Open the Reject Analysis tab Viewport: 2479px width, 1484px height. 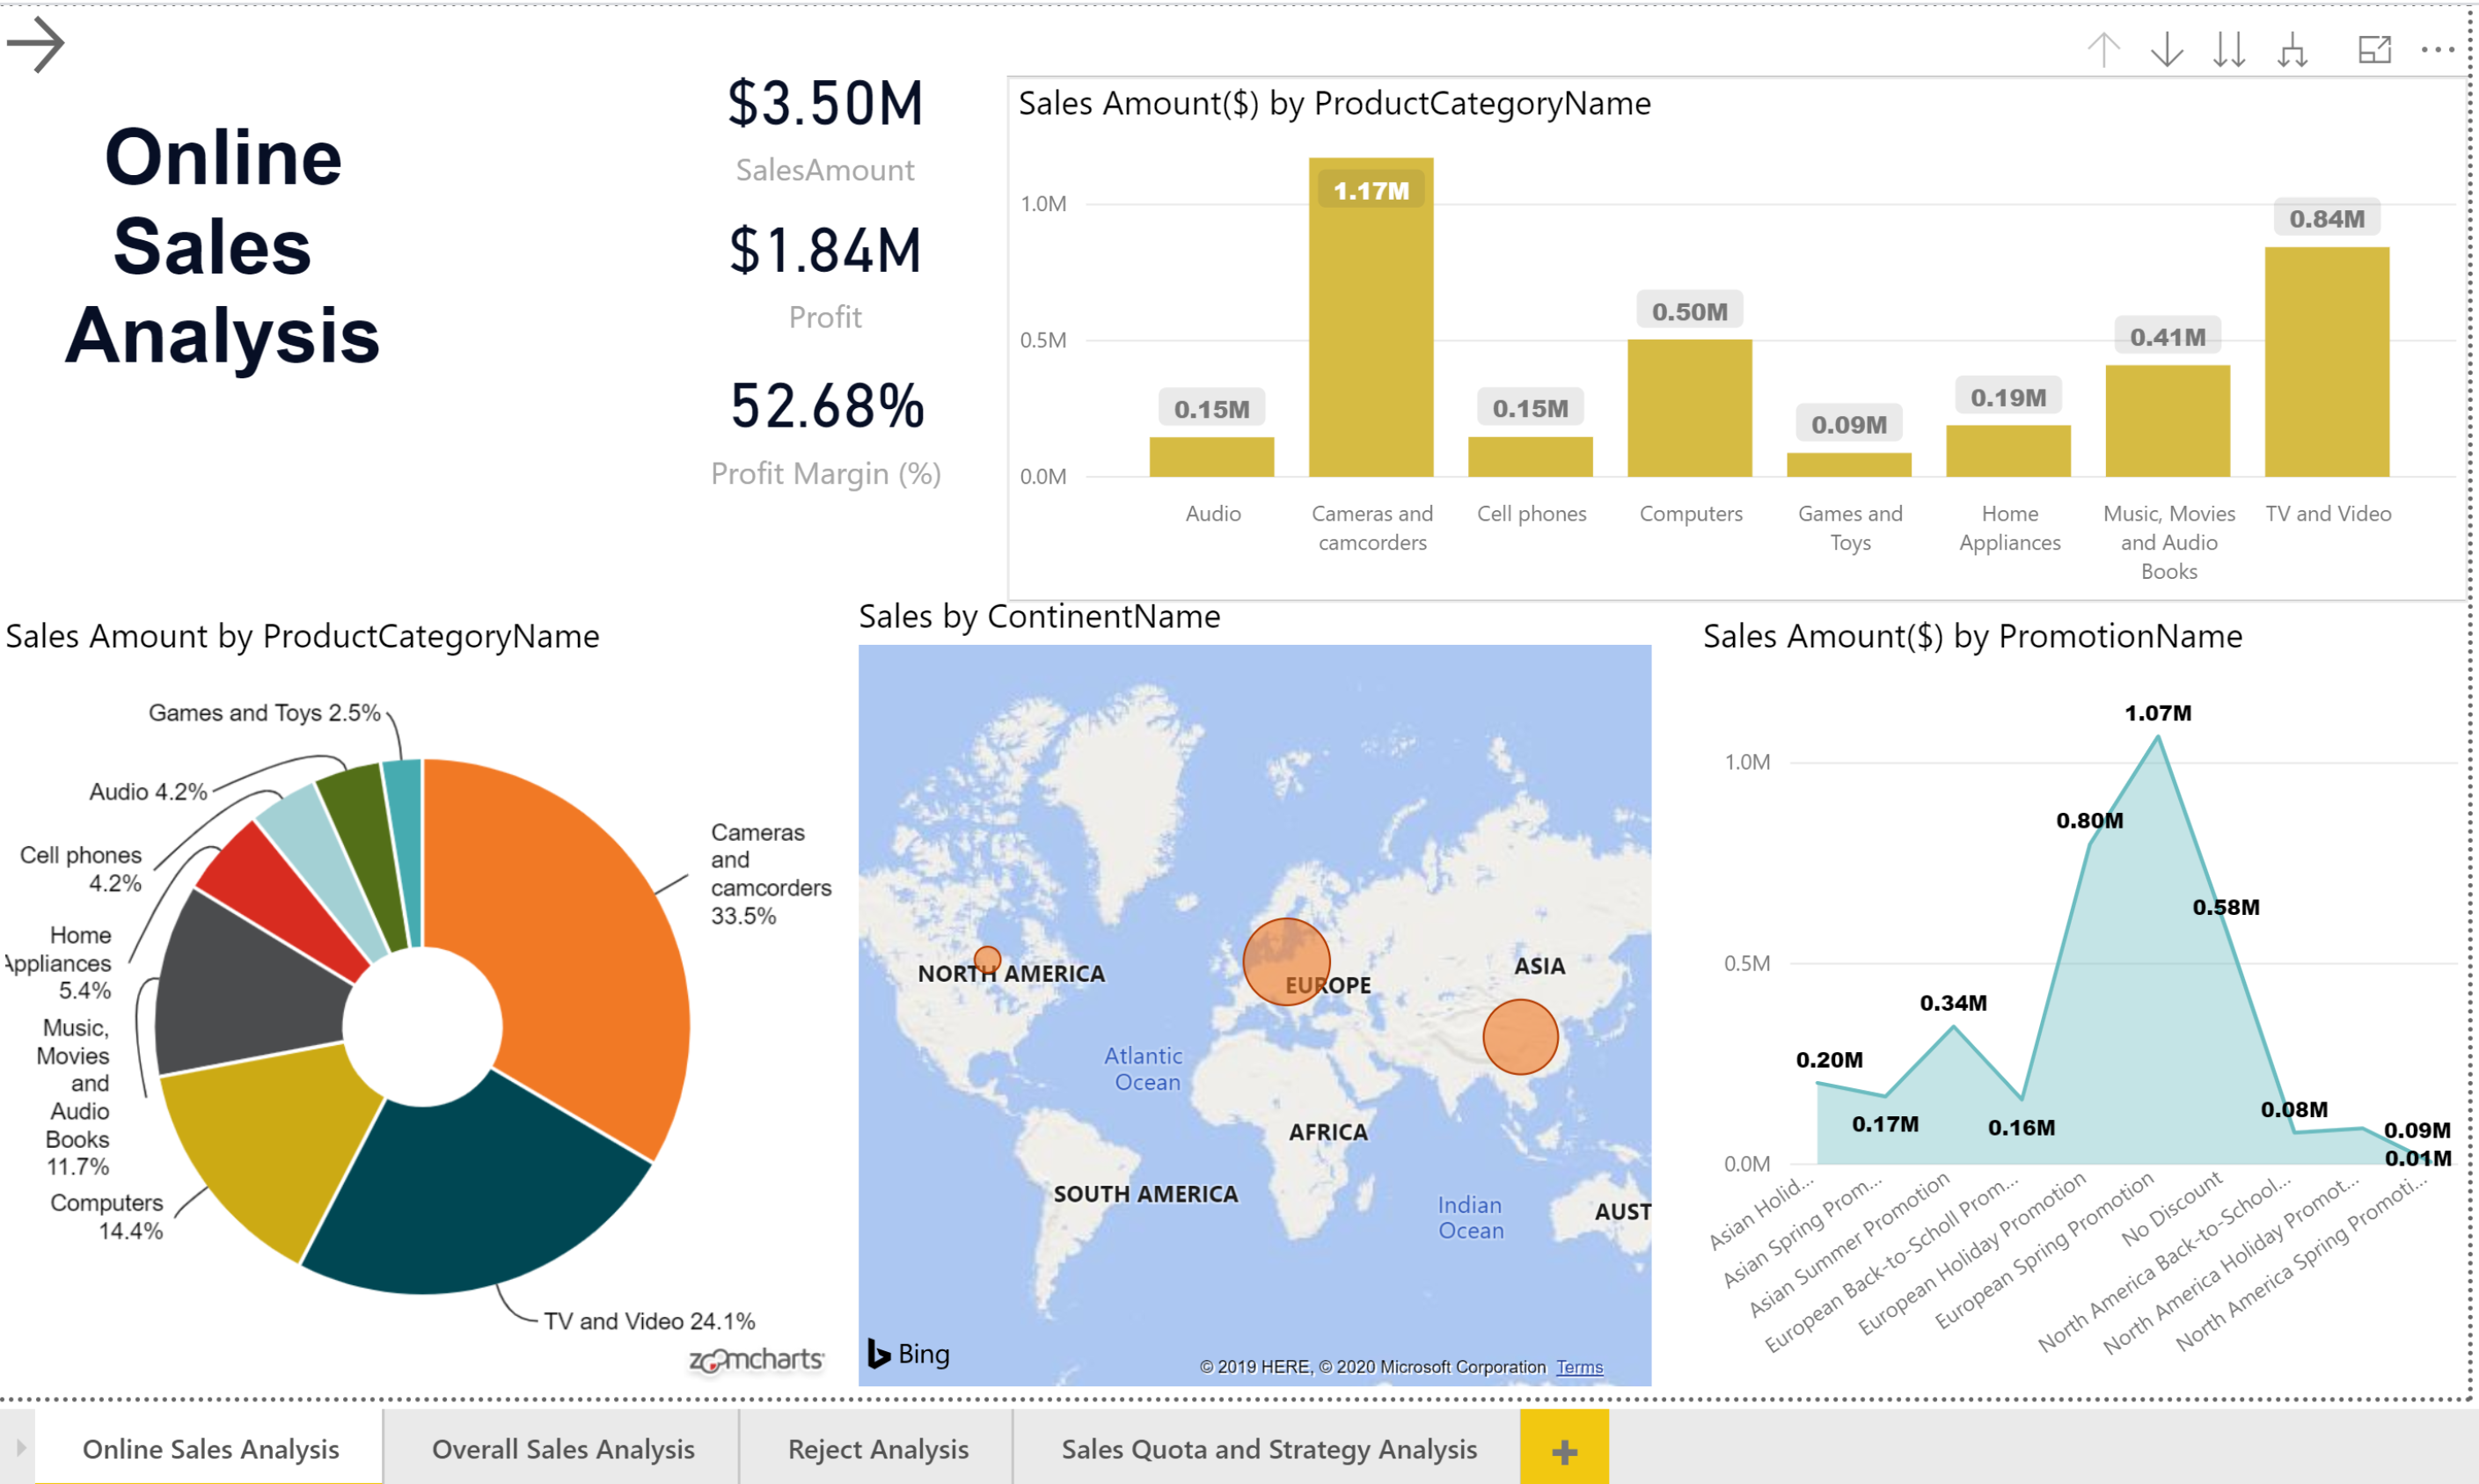point(877,1448)
